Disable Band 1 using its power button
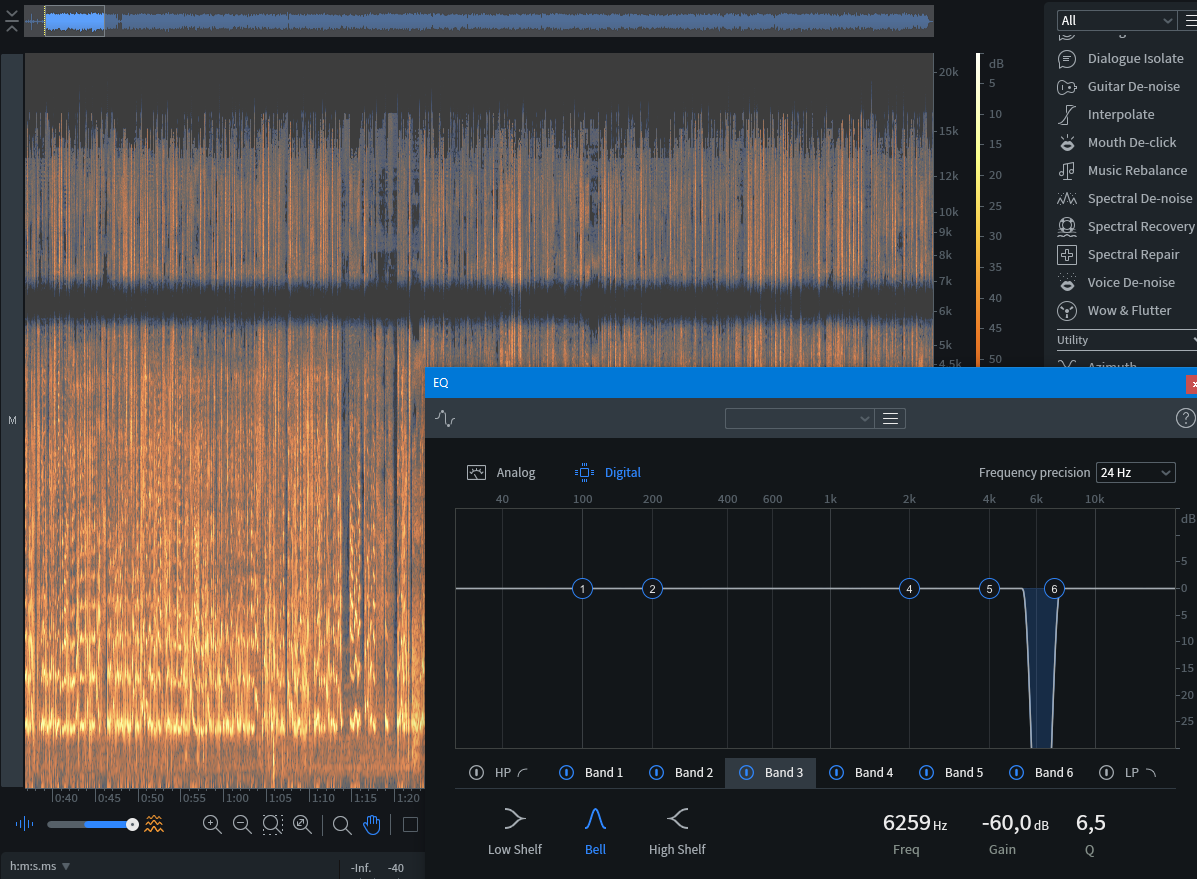This screenshot has width=1197, height=879. click(x=566, y=772)
